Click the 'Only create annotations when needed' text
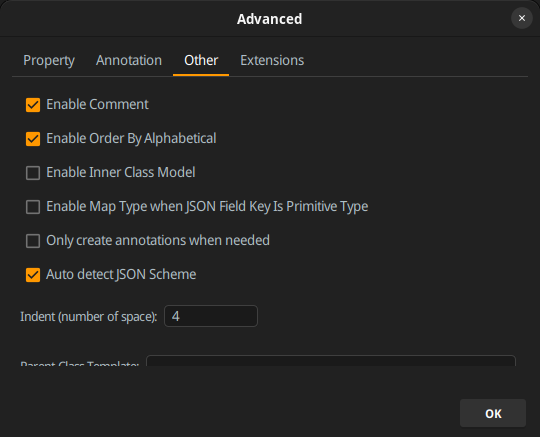Screen dimensions: 540x437 coord(158,240)
